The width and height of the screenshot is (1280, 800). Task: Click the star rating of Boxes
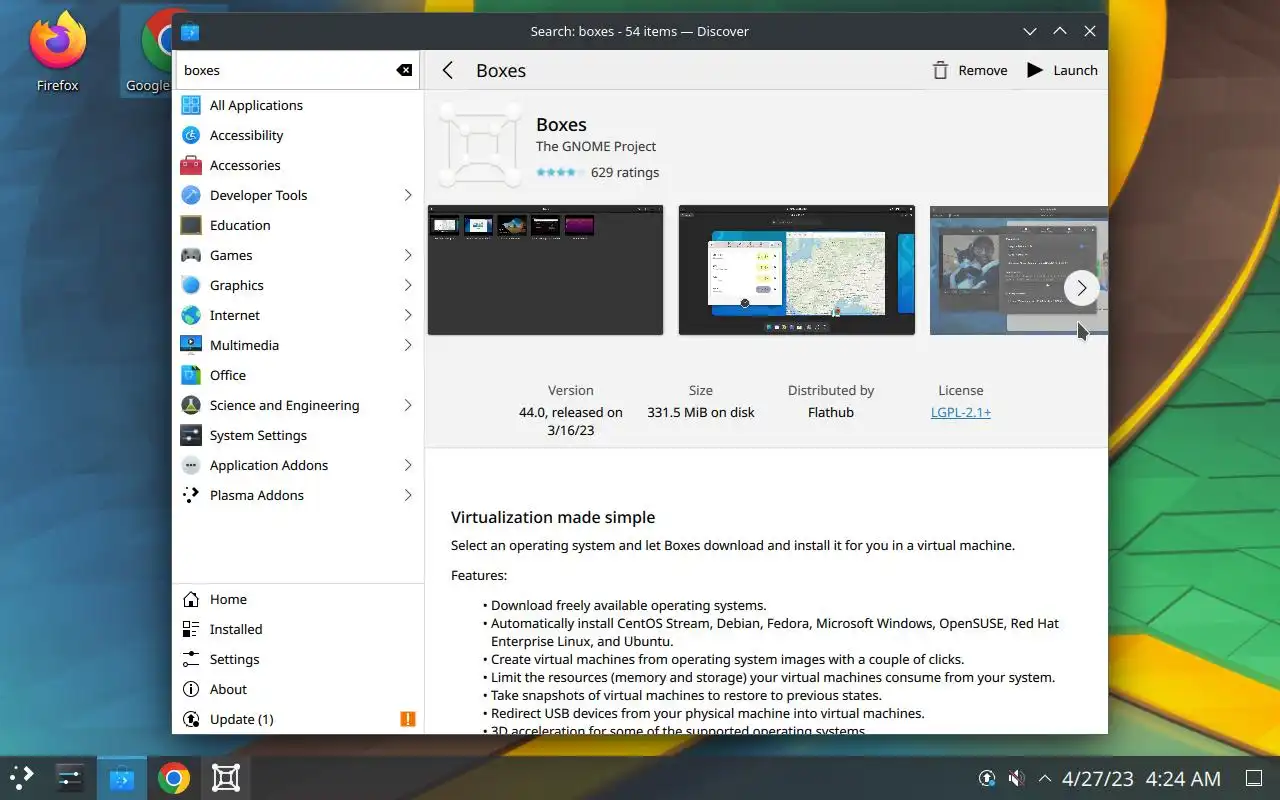[x=560, y=172]
